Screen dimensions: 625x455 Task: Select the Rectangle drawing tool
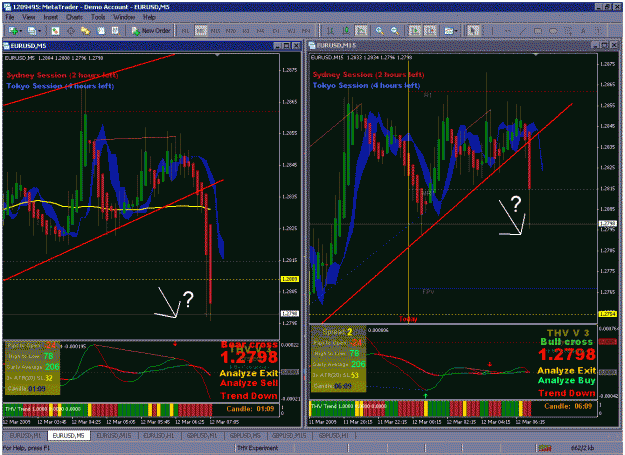tap(538, 31)
